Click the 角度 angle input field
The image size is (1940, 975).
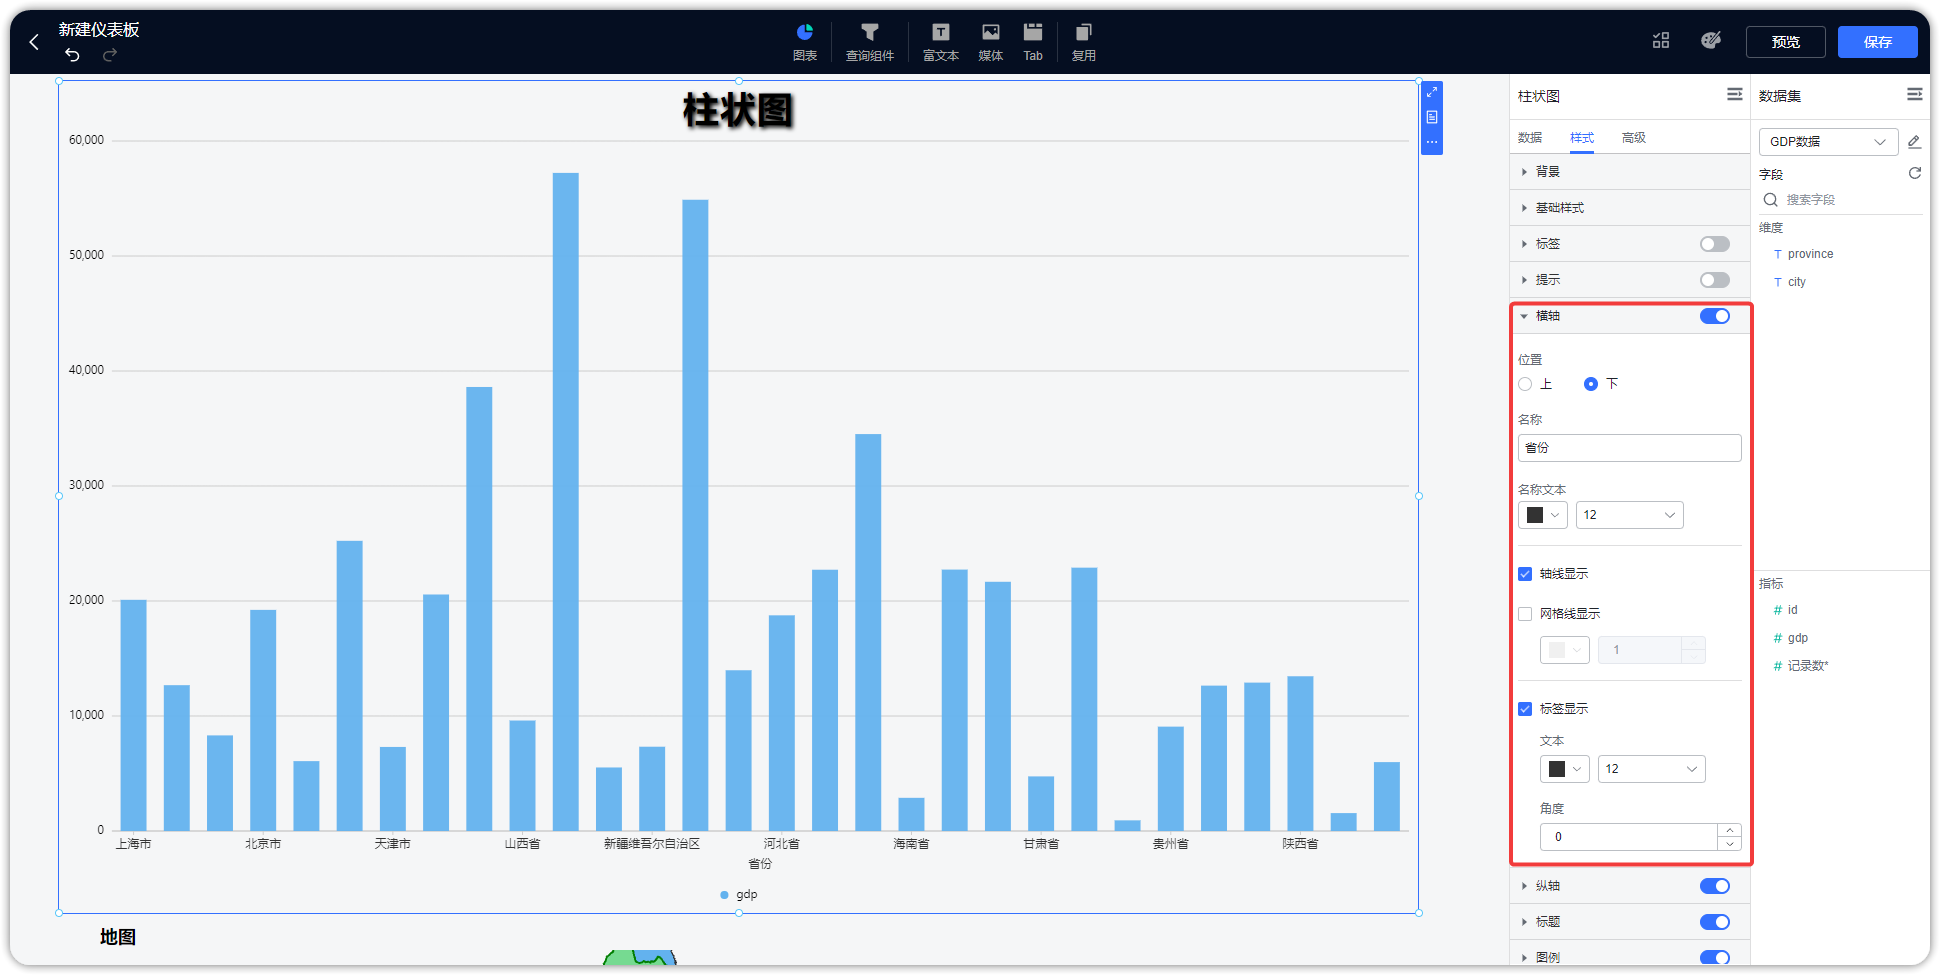[1629, 837]
